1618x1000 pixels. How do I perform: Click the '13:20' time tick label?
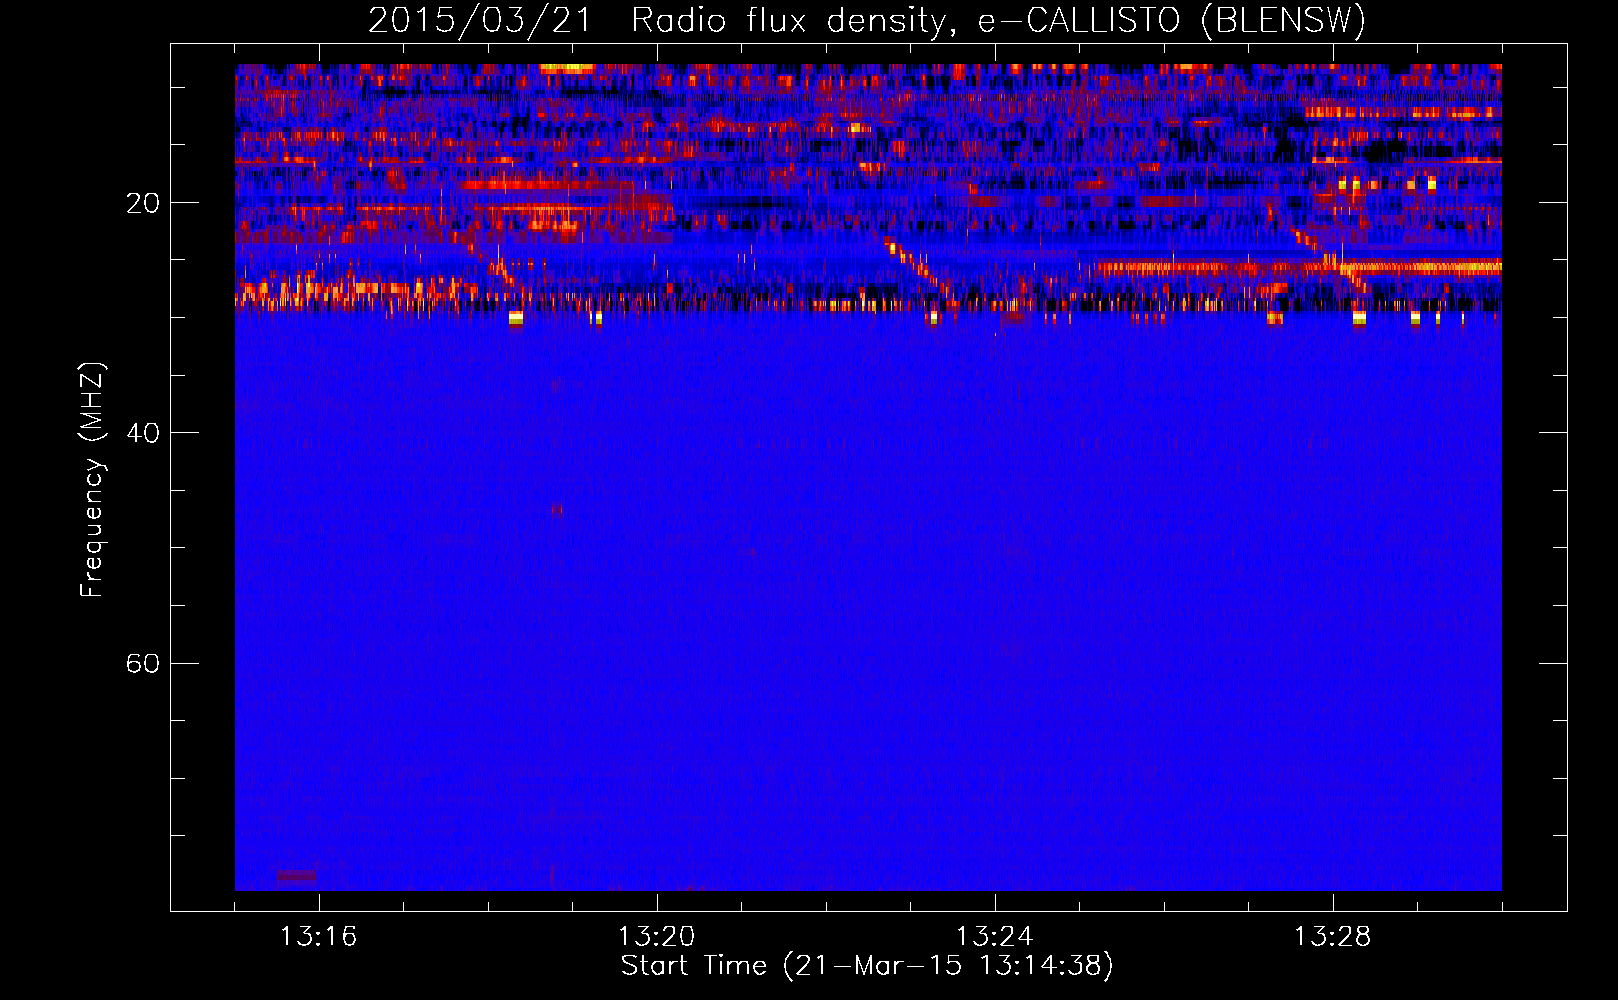(656, 936)
